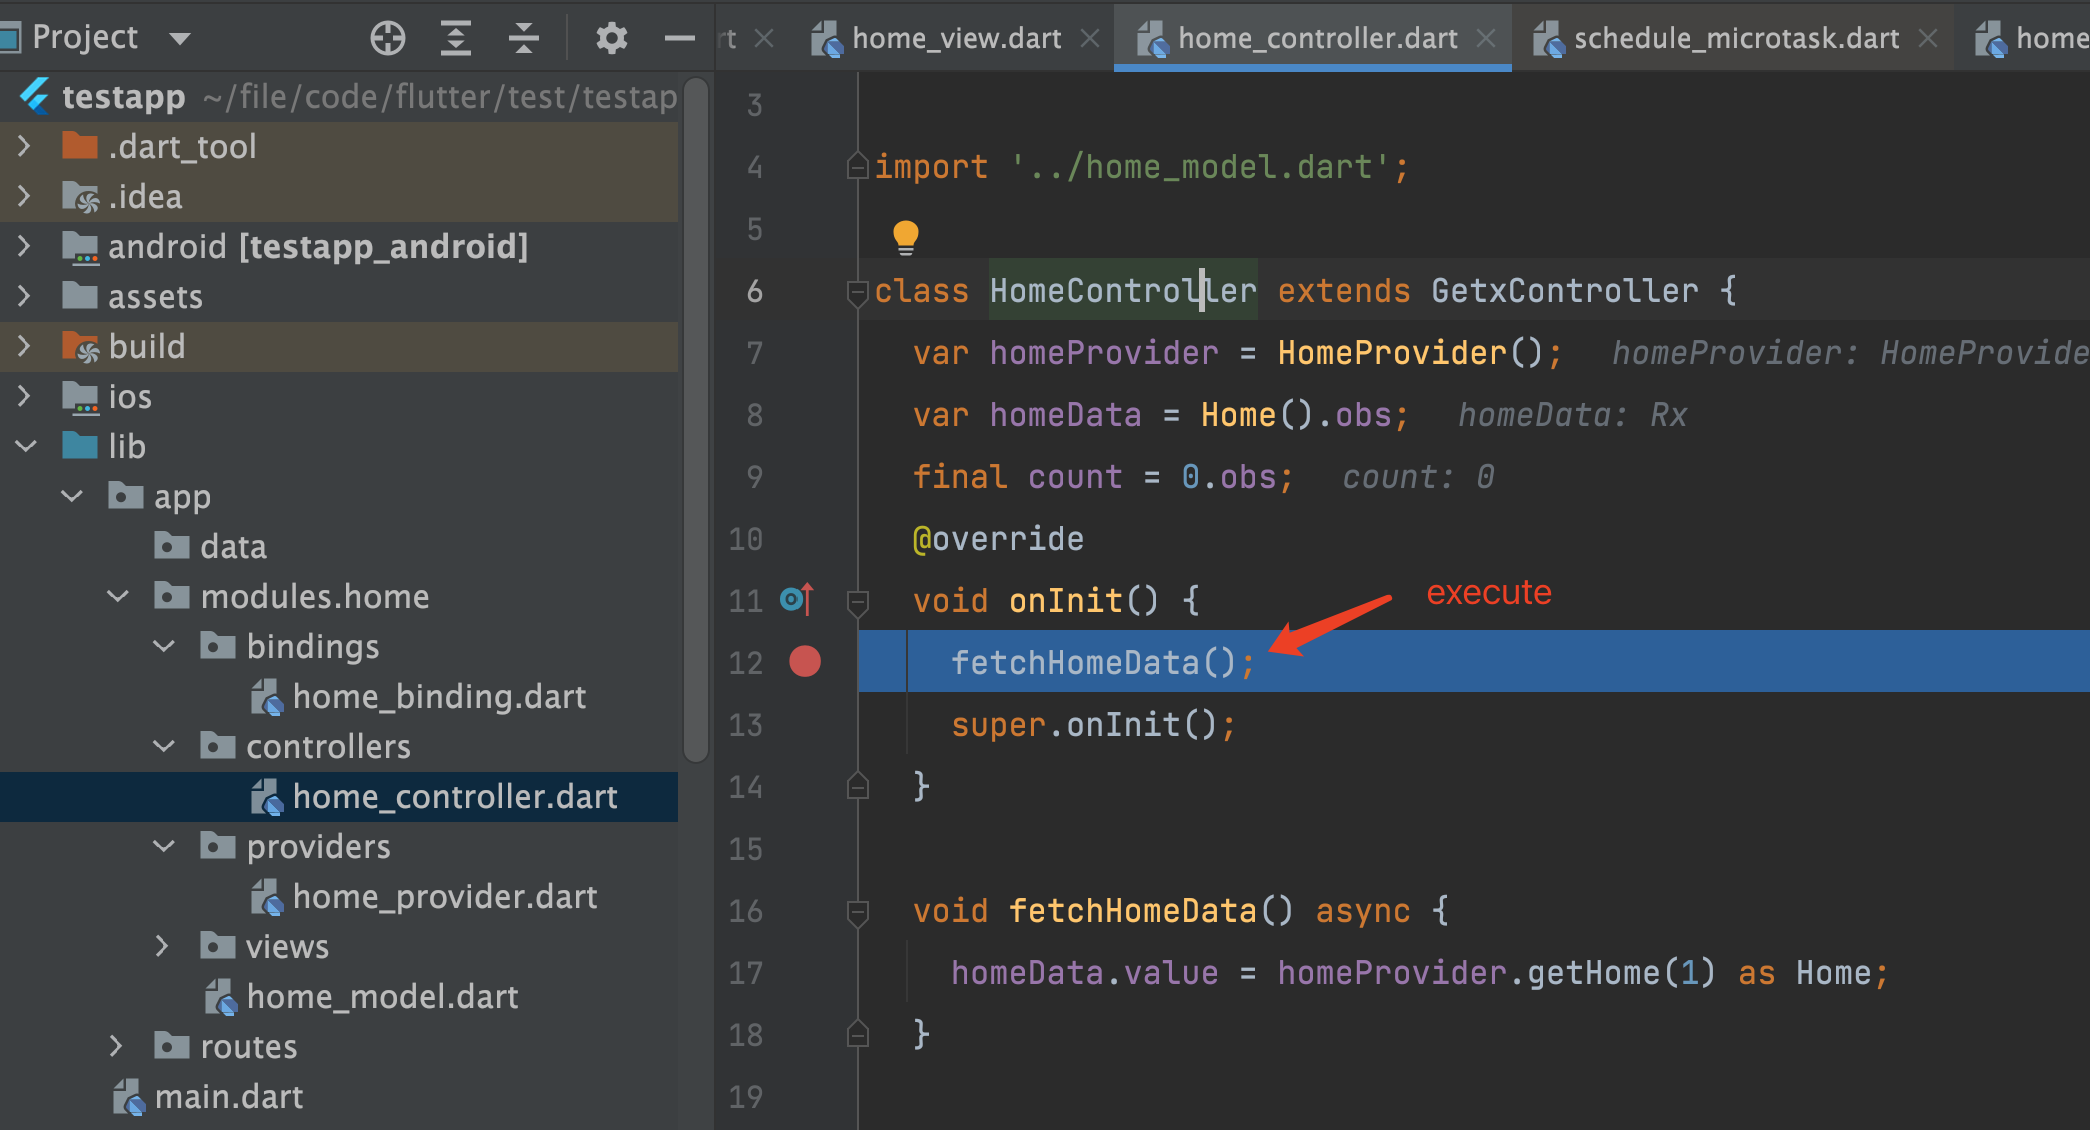Image resolution: width=2090 pixels, height=1130 pixels.
Task: Click HomeController class name on line 6
Action: click(1123, 291)
